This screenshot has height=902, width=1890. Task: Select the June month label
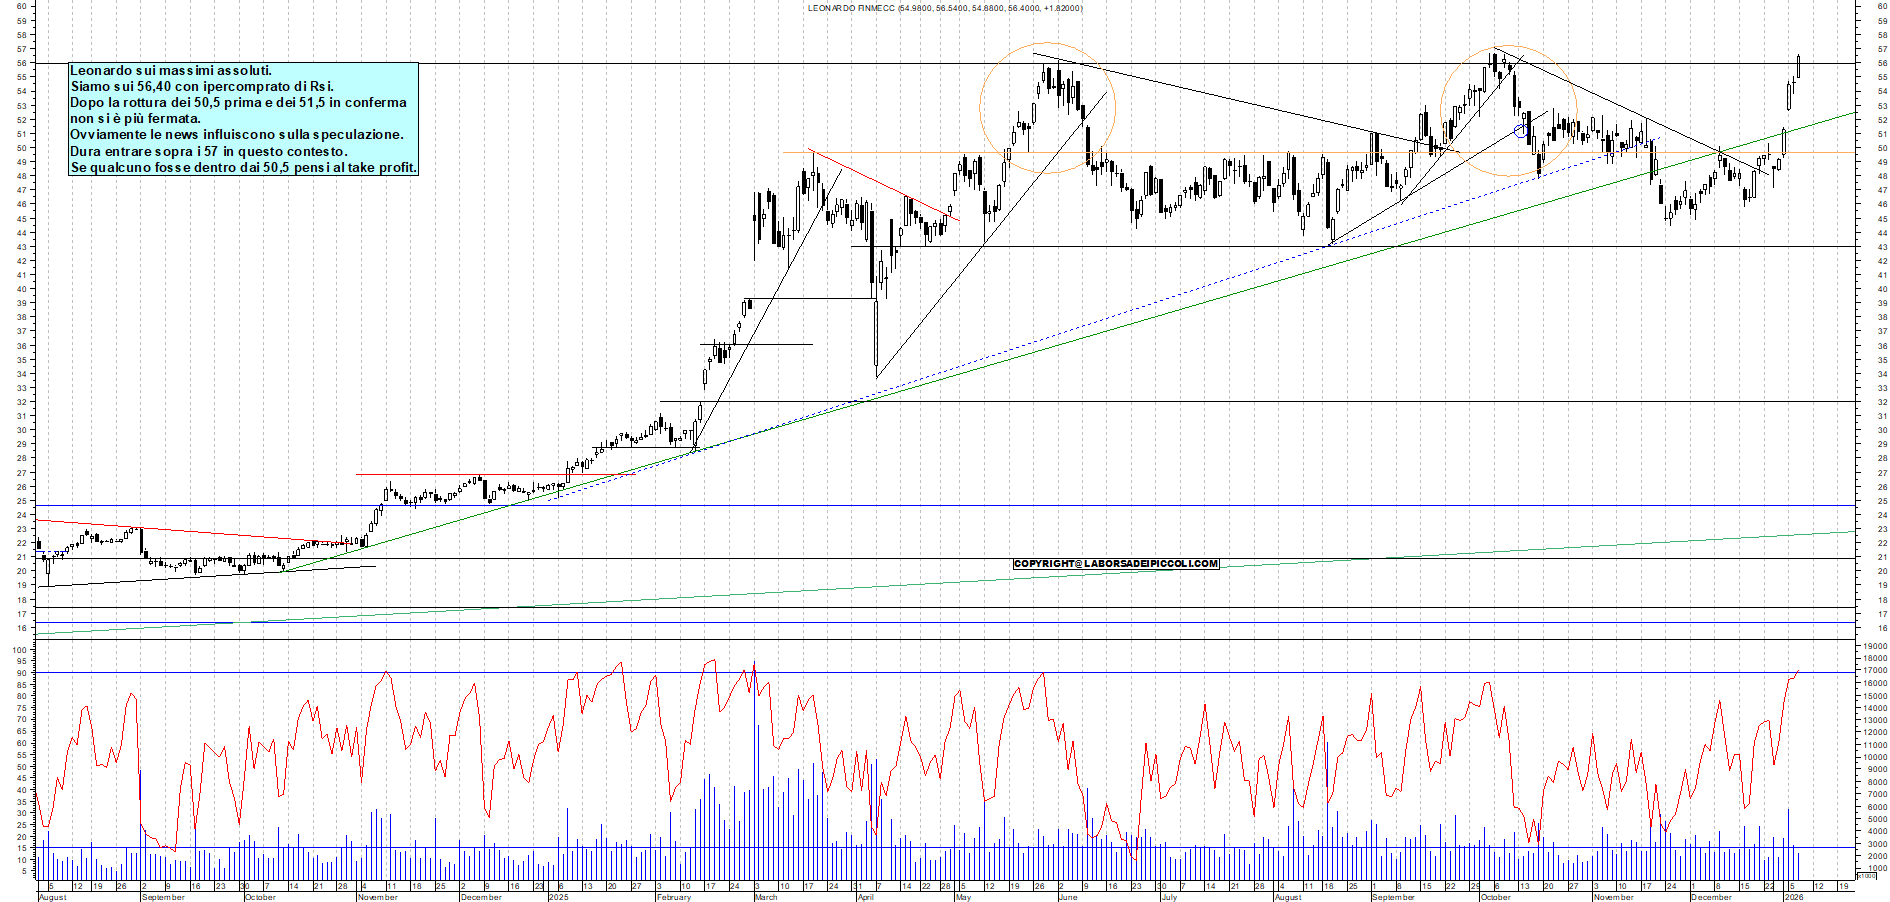(x=1067, y=897)
